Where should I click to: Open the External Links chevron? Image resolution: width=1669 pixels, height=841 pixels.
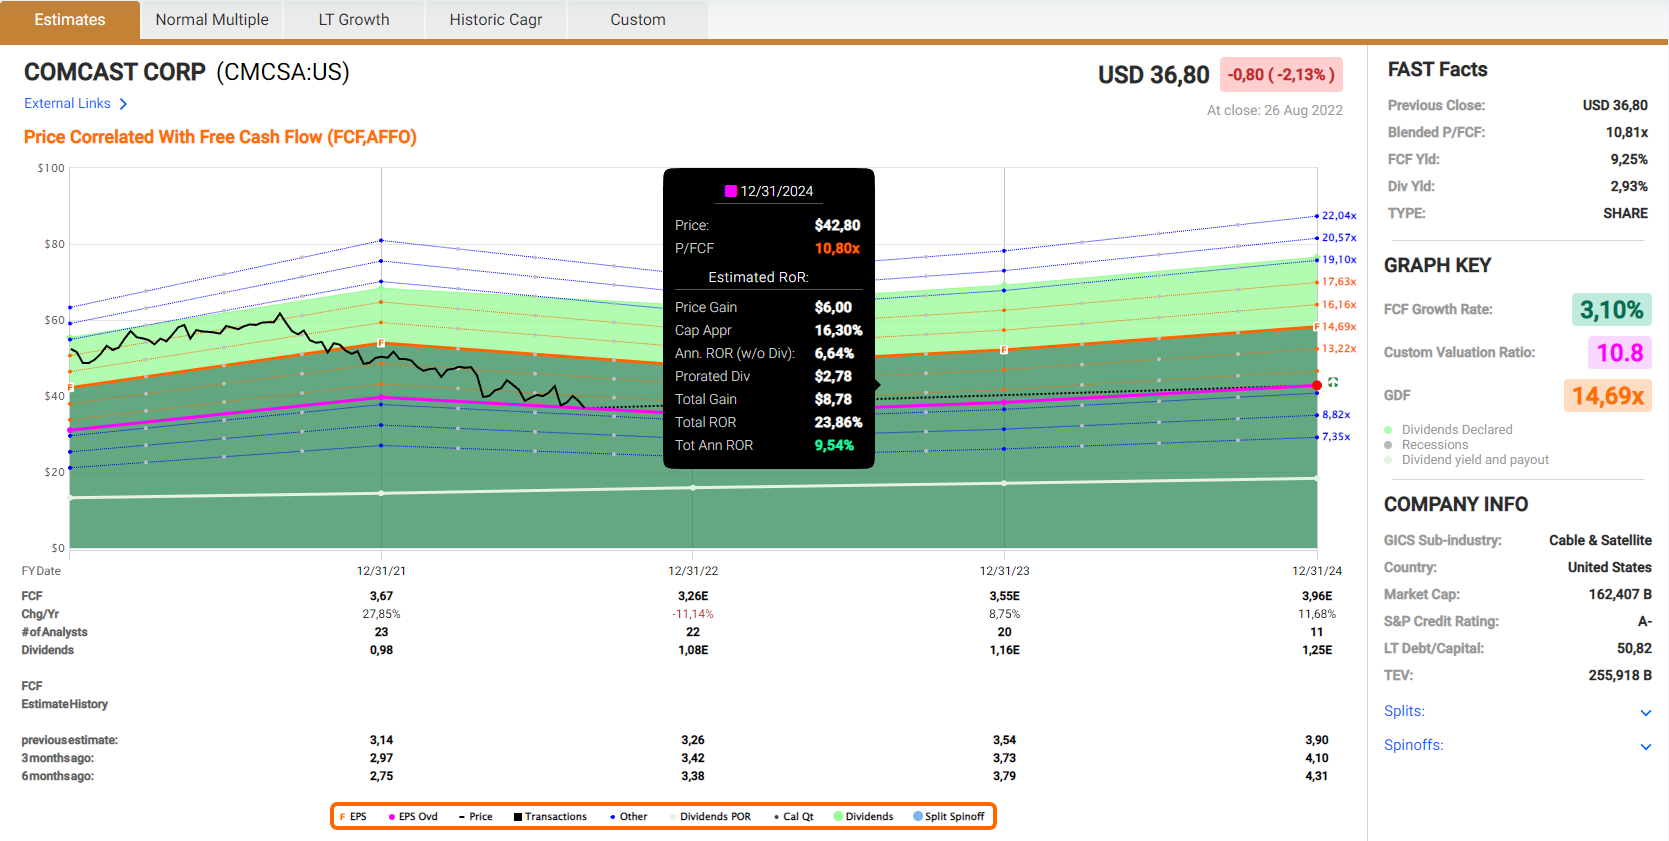(123, 104)
